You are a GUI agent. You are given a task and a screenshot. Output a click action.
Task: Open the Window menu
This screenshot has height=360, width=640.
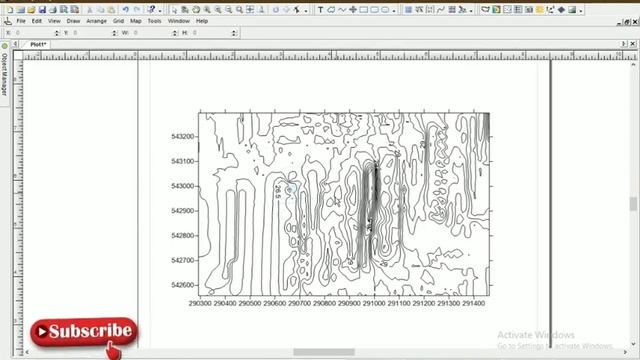[x=179, y=21]
